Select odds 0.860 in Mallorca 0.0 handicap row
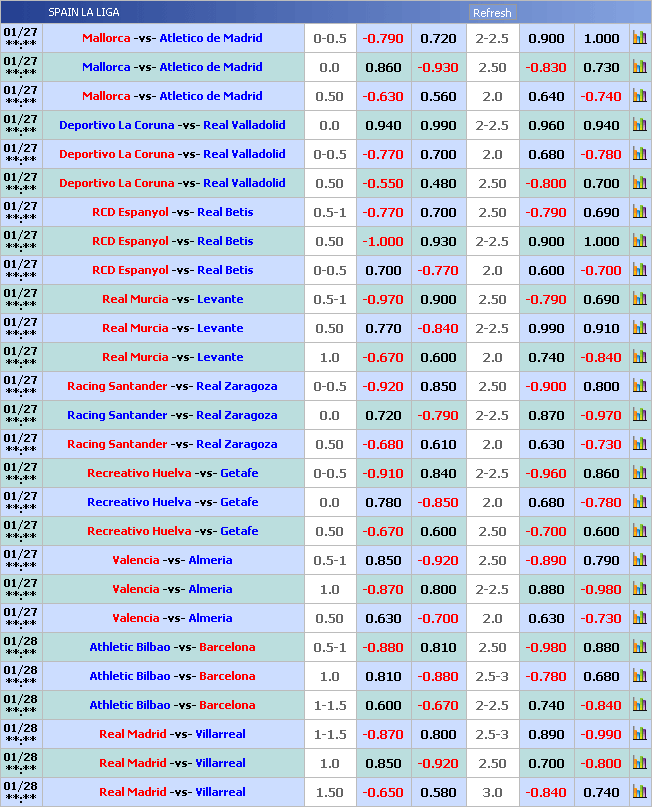 tap(383, 67)
